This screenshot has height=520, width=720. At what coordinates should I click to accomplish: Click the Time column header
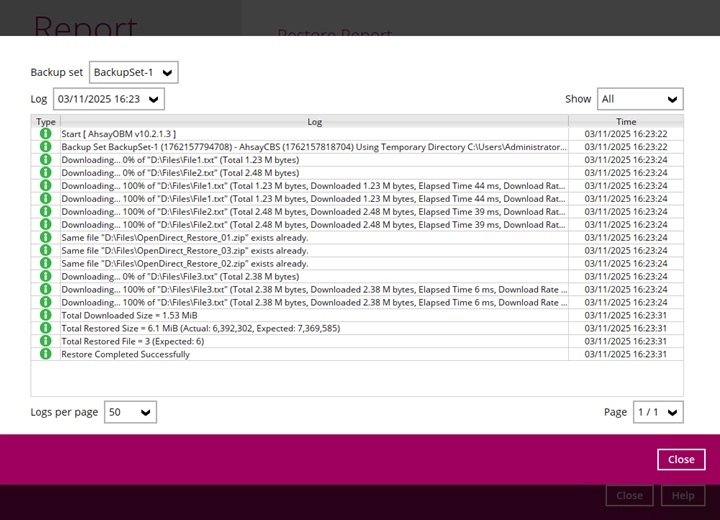tap(626, 121)
